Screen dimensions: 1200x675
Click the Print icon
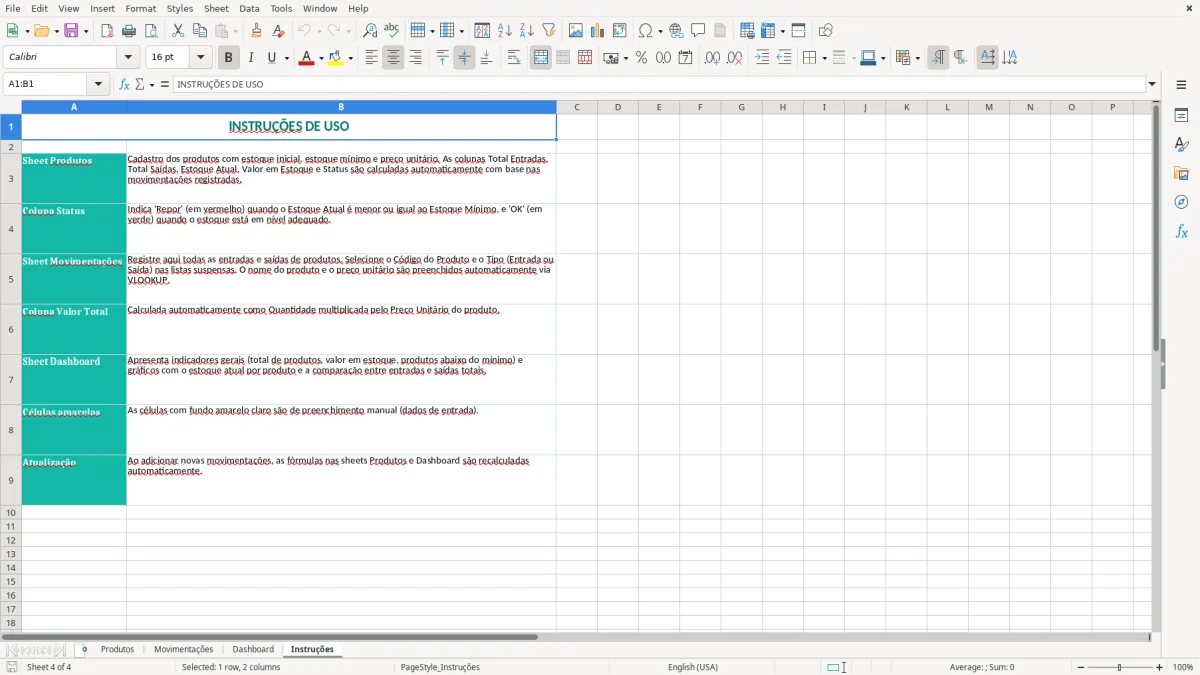[129, 31]
